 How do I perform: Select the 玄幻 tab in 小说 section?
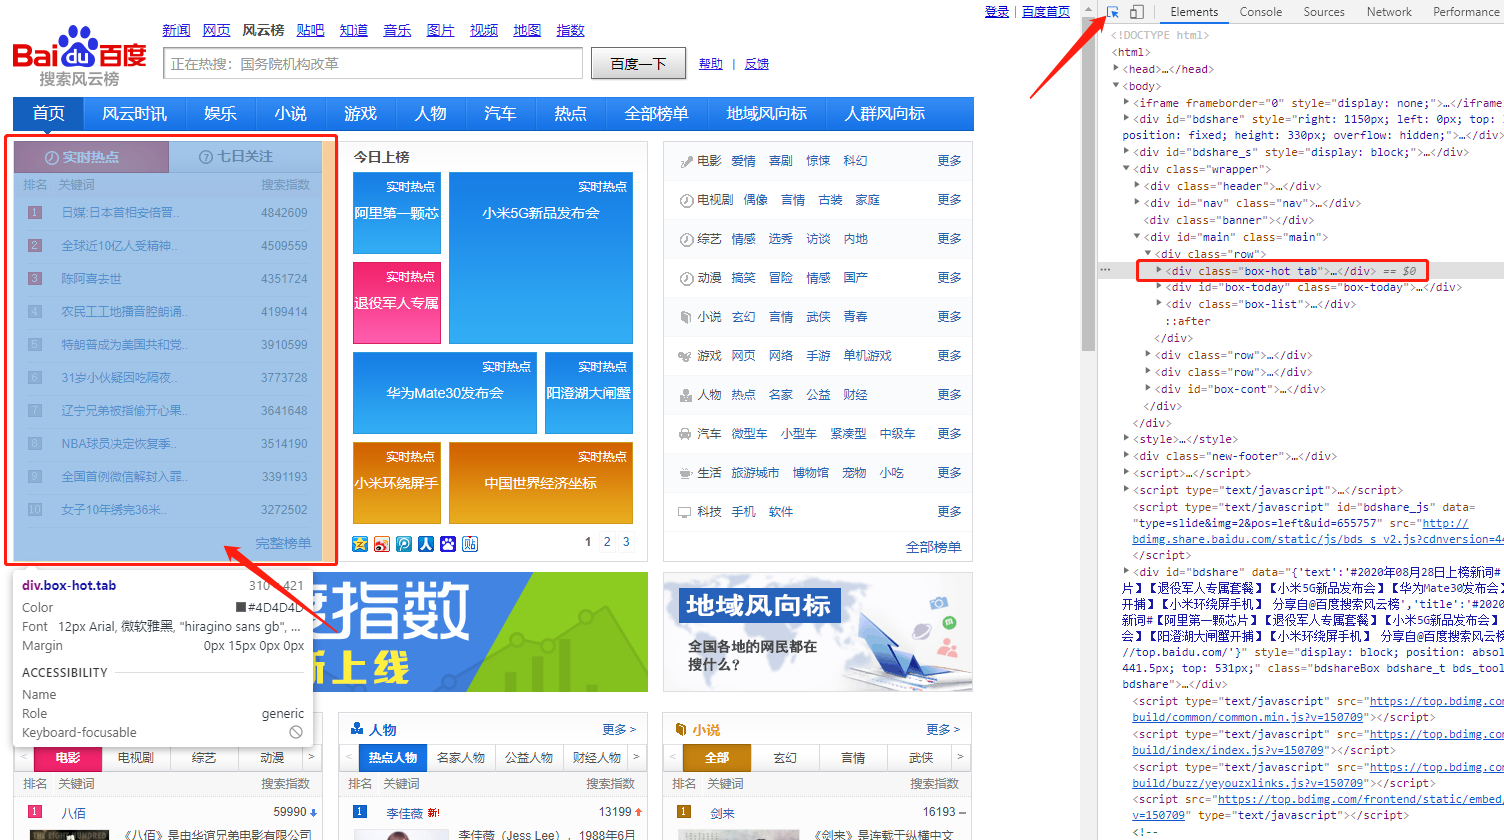coord(785,758)
